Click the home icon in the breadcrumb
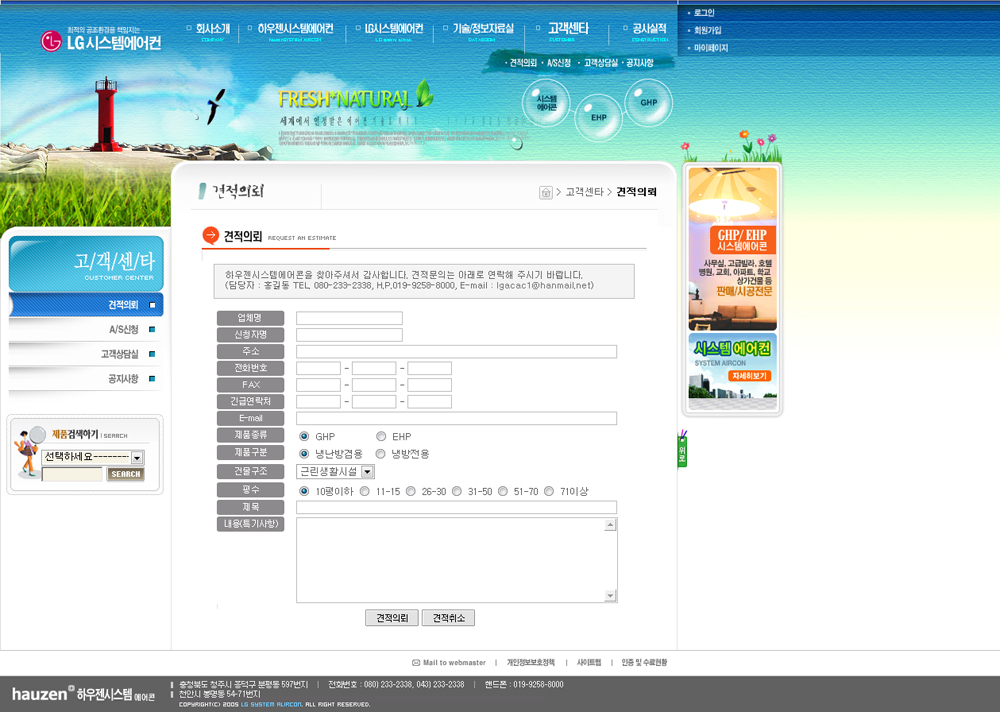1000x712 pixels. tap(546, 192)
